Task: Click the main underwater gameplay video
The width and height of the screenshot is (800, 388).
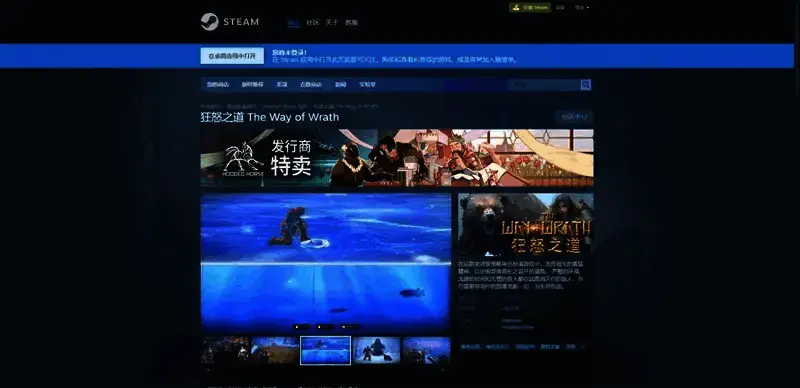Action: (326, 262)
